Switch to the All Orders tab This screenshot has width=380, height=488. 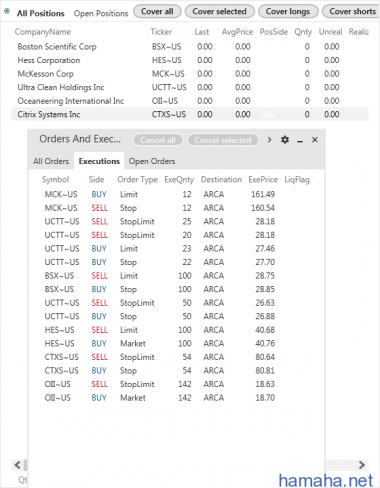coord(51,161)
